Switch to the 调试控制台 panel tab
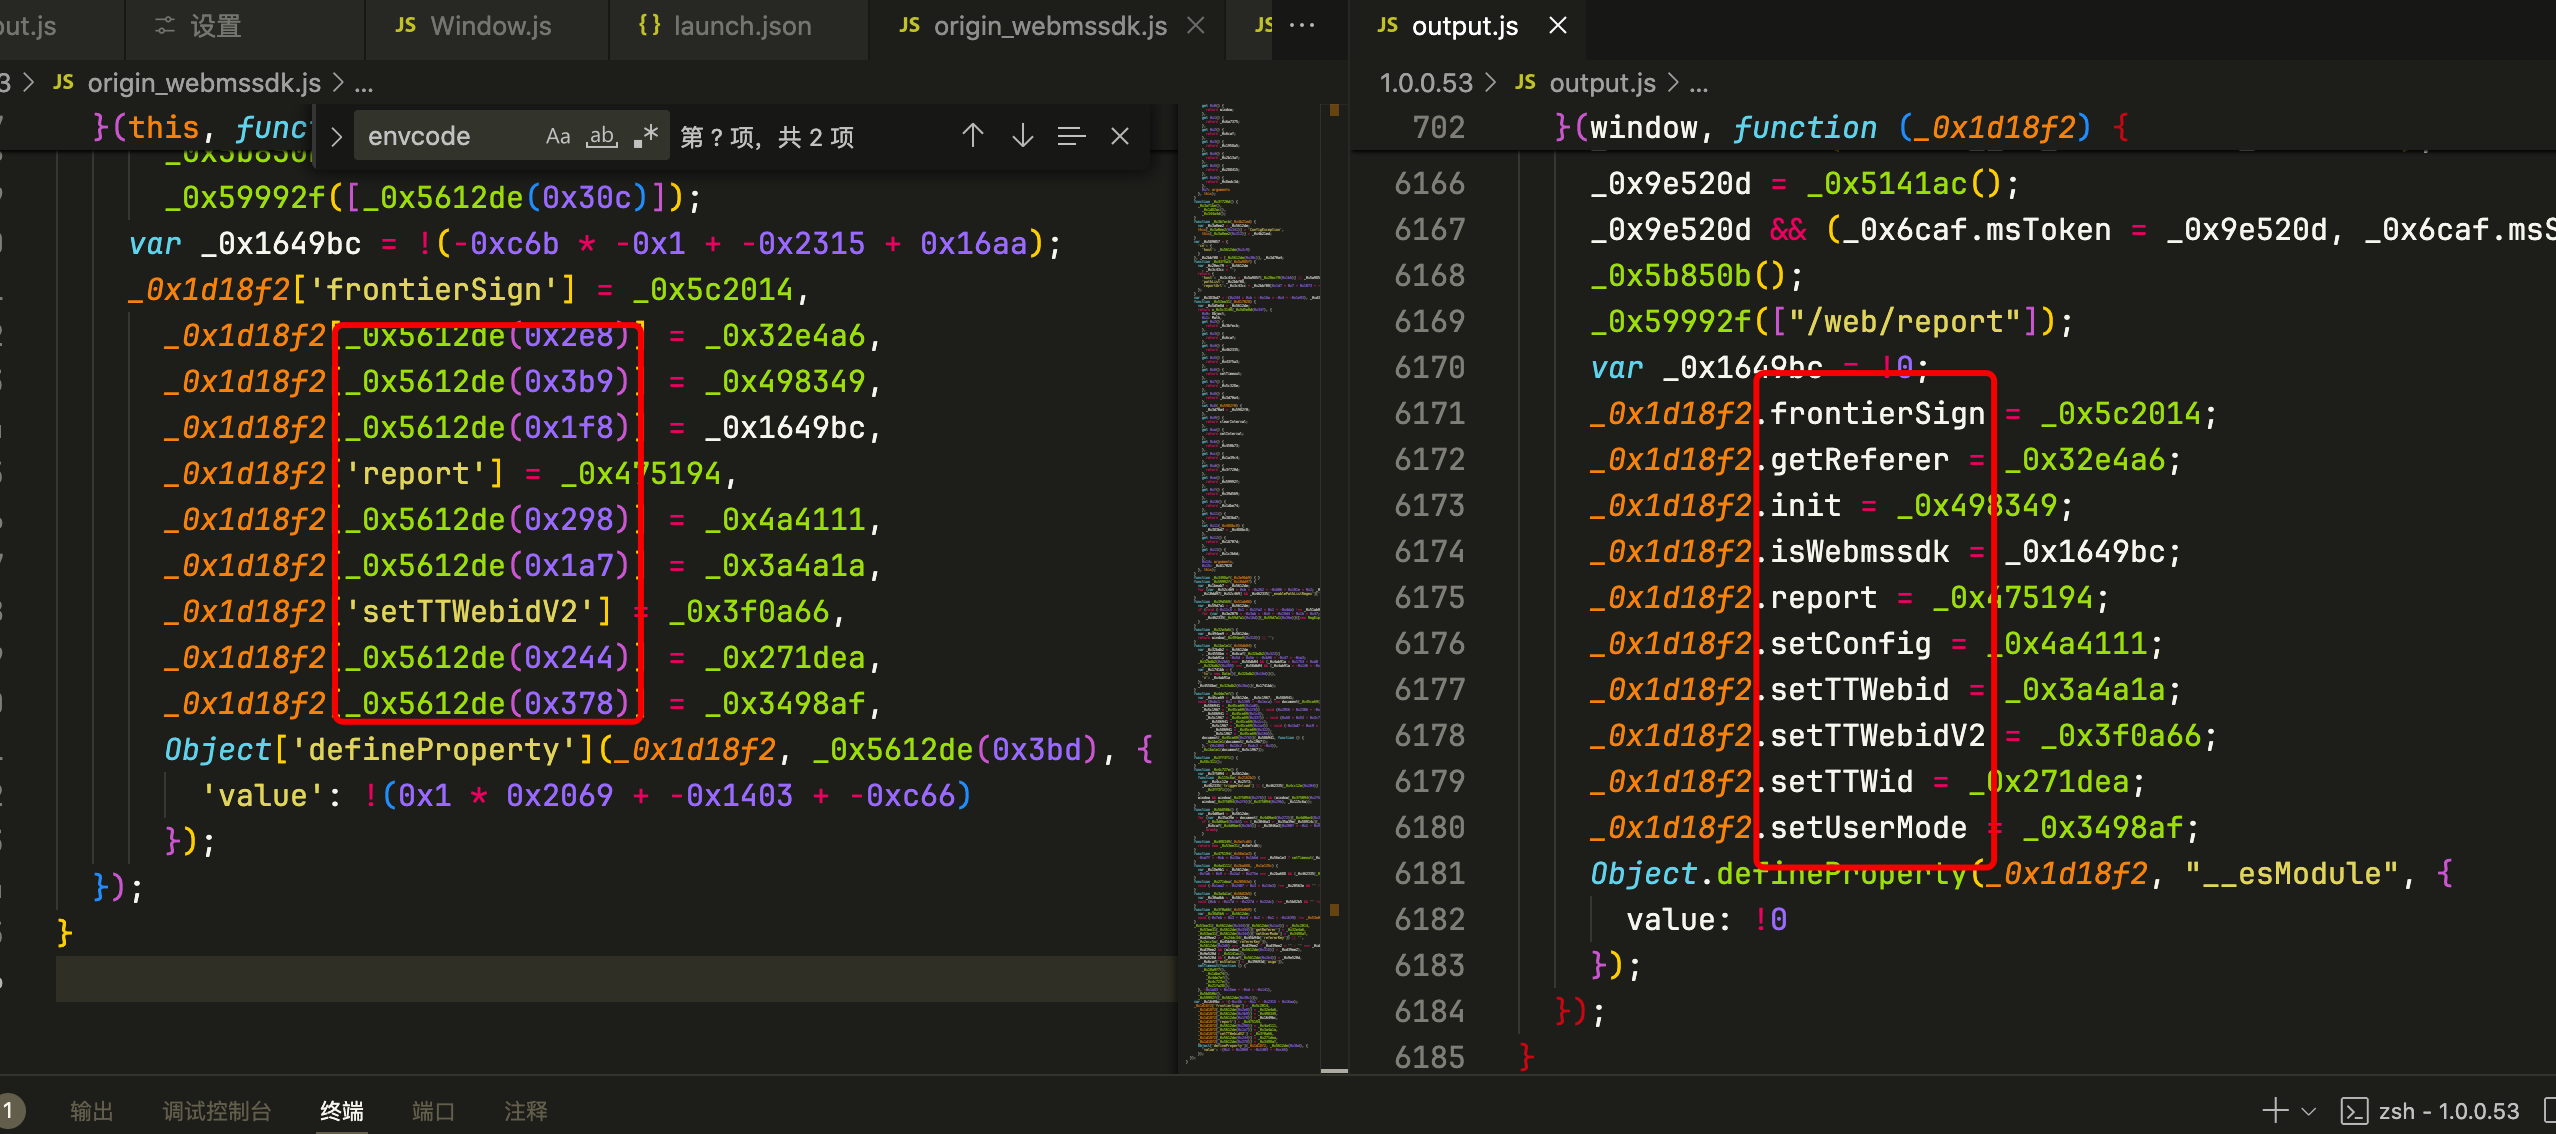This screenshot has width=2556, height=1134. point(216,1110)
